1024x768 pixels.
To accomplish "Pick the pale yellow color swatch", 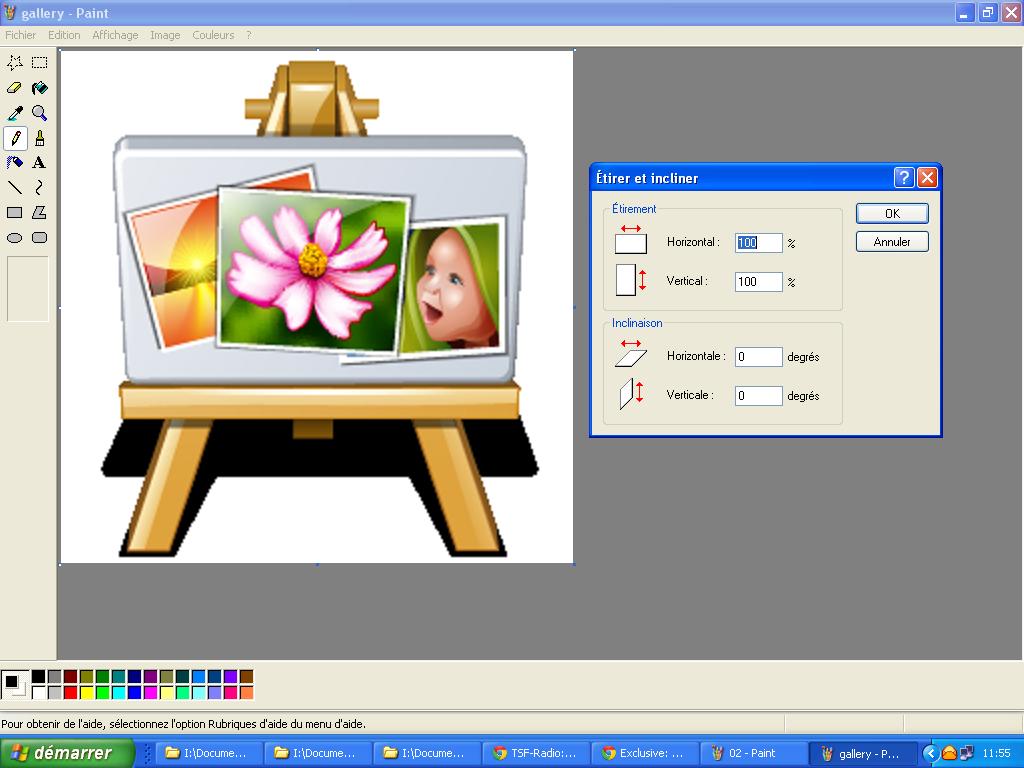I will [x=167, y=692].
